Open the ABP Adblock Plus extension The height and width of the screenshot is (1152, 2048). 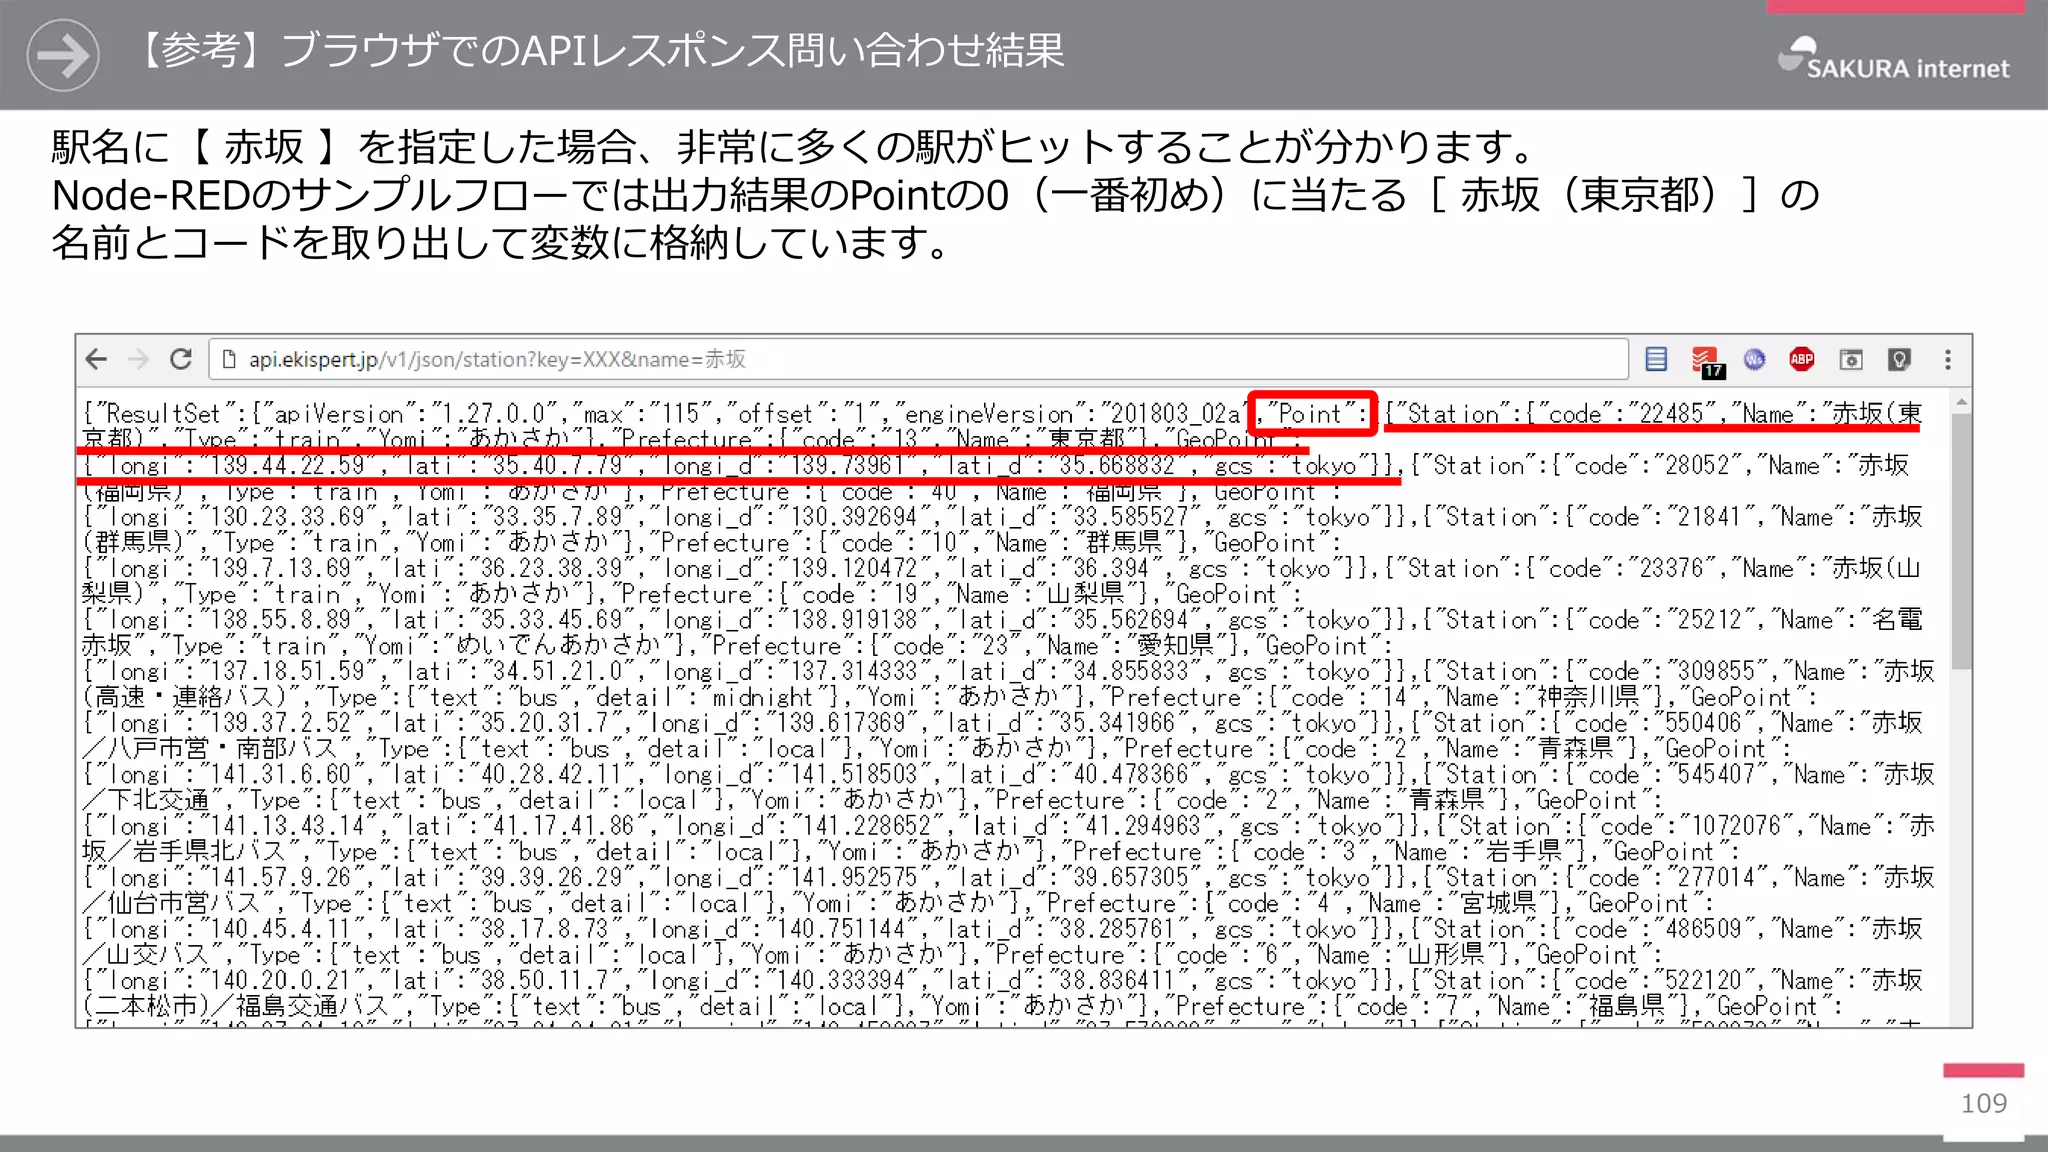[x=1802, y=359]
